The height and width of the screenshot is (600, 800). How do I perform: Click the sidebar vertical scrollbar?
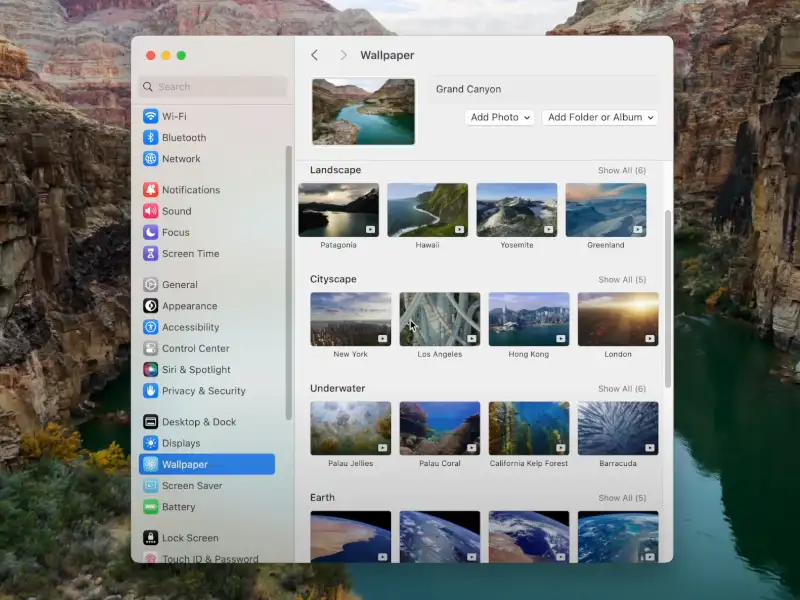pos(289,283)
